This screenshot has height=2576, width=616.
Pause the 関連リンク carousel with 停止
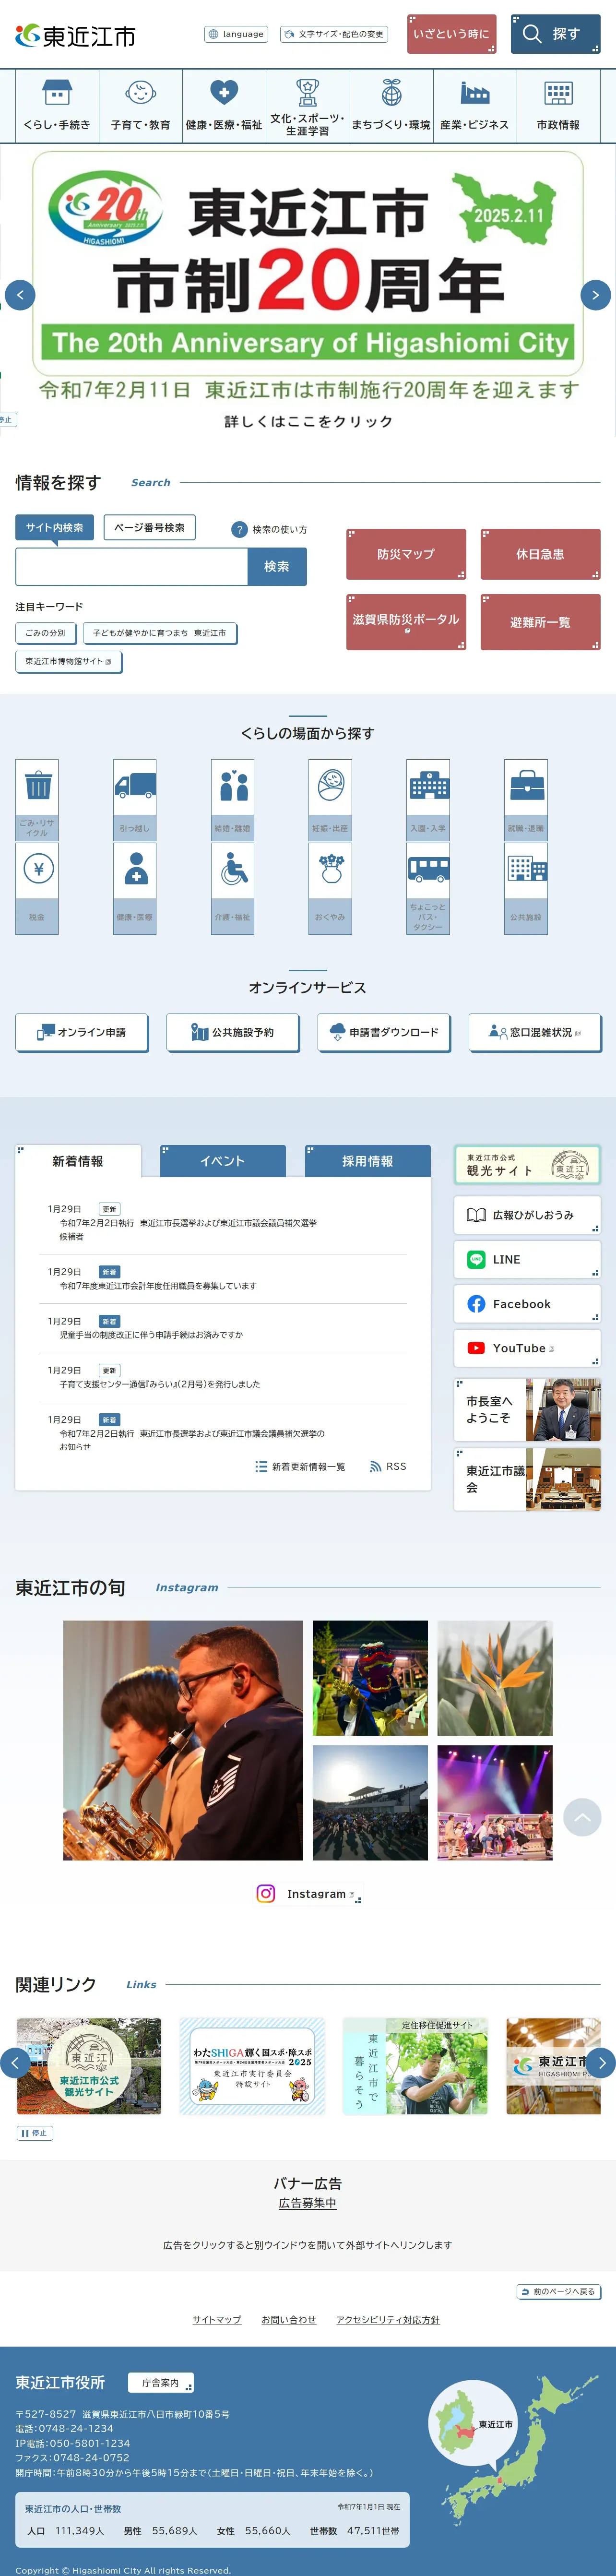[x=34, y=2133]
